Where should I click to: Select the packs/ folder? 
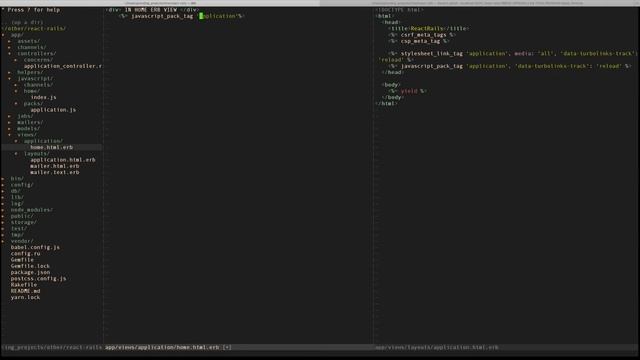(33, 104)
